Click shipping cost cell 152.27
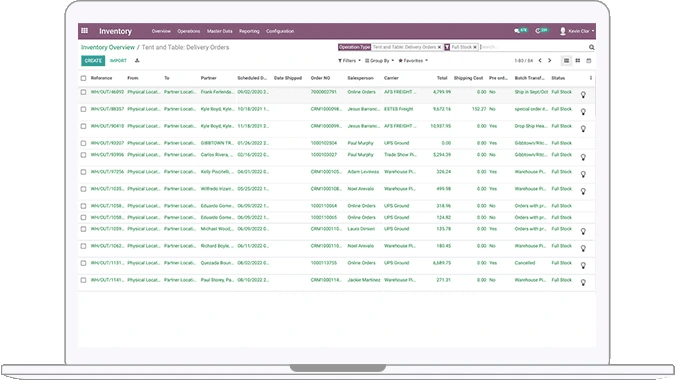This screenshot has width=675, height=380. pyautogui.click(x=479, y=109)
